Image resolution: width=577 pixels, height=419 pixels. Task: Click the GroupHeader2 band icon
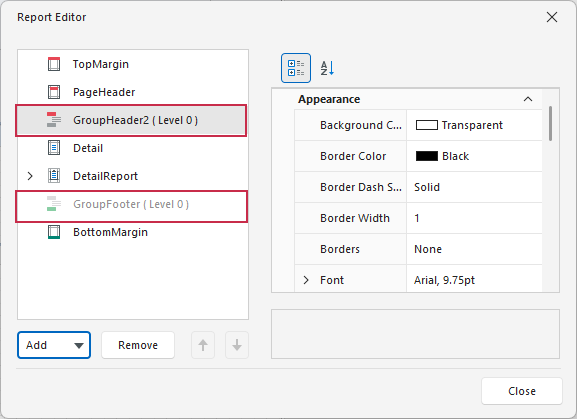pos(54,120)
